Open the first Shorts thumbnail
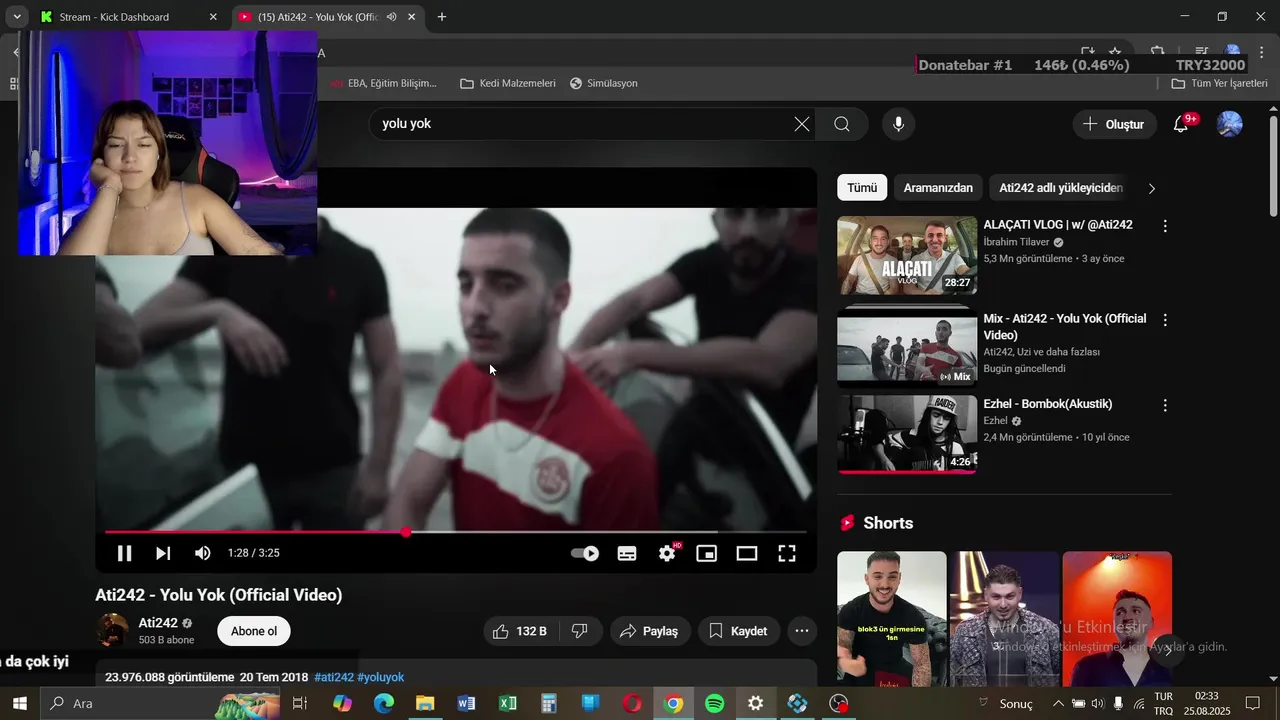 891,618
